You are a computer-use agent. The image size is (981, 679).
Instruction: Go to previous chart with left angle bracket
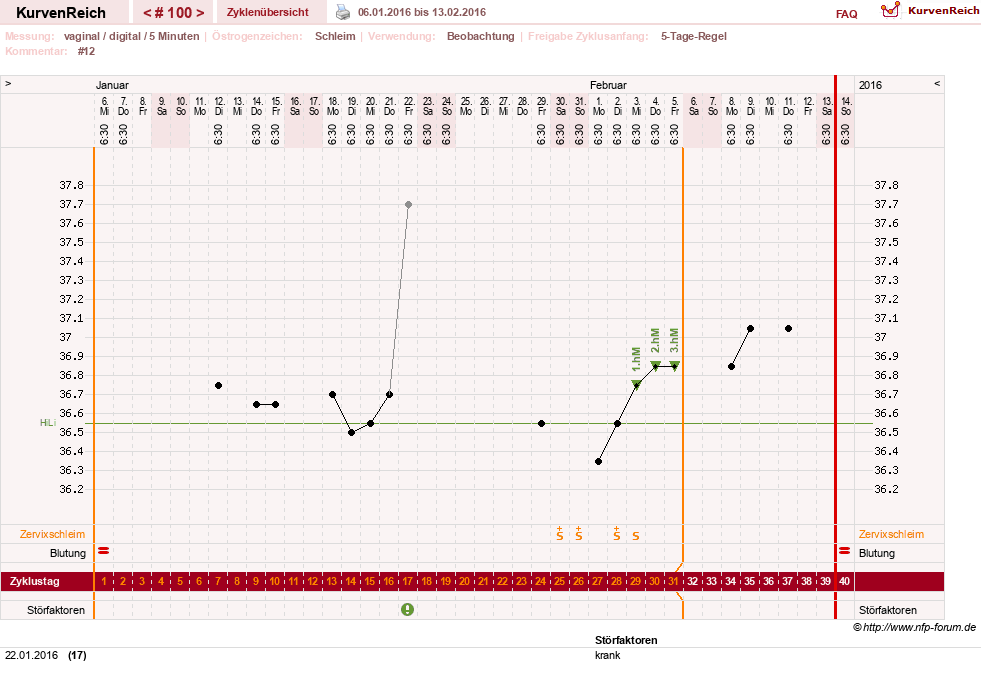tap(147, 13)
